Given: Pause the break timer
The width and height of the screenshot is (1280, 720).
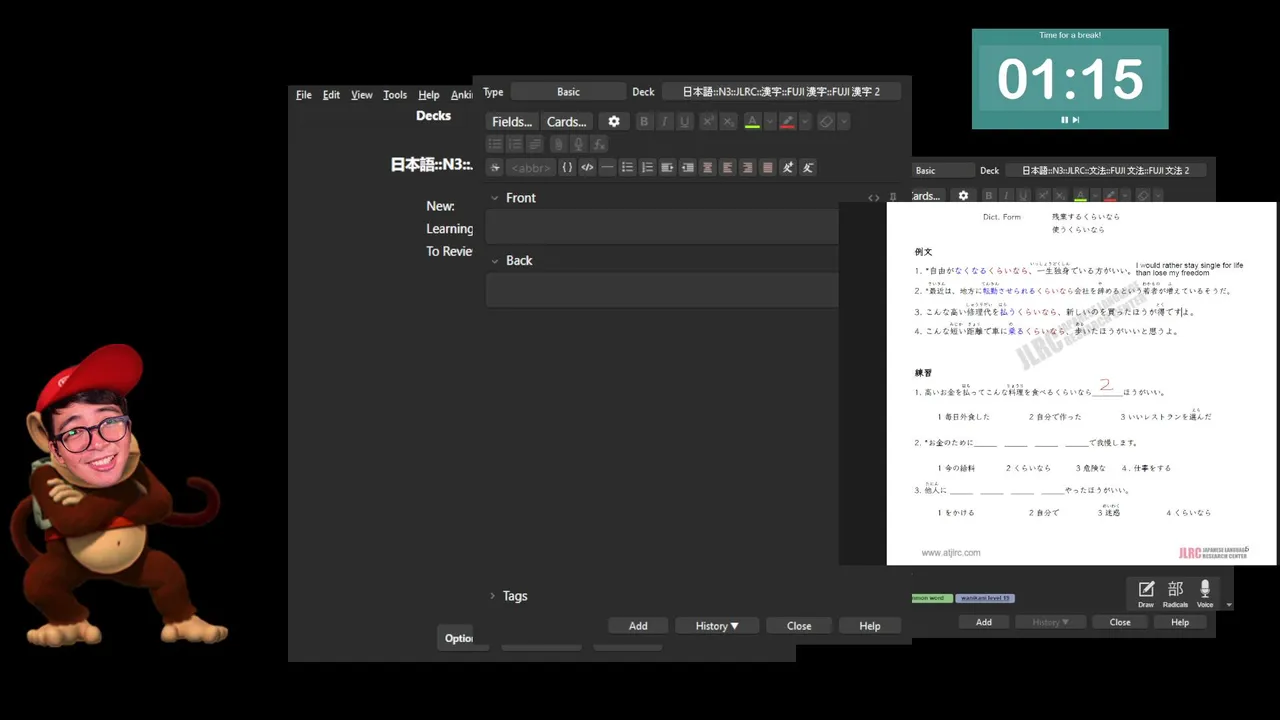Looking at the screenshot, I should coord(1065,120).
